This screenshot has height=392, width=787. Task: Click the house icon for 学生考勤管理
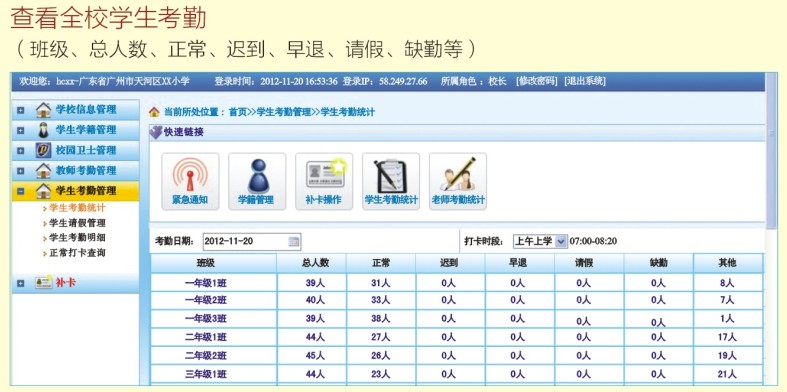(44, 191)
